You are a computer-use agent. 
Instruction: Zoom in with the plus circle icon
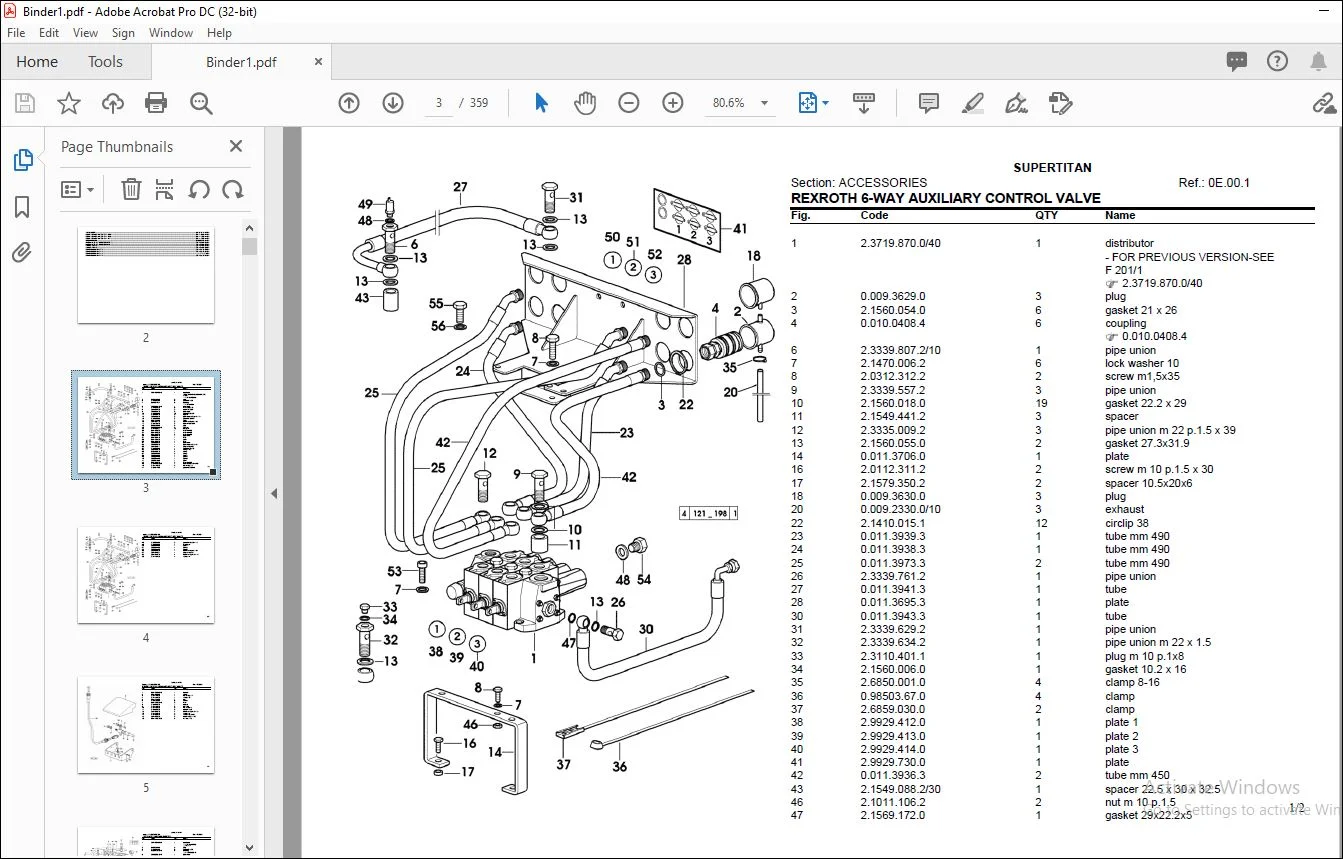(x=673, y=103)
